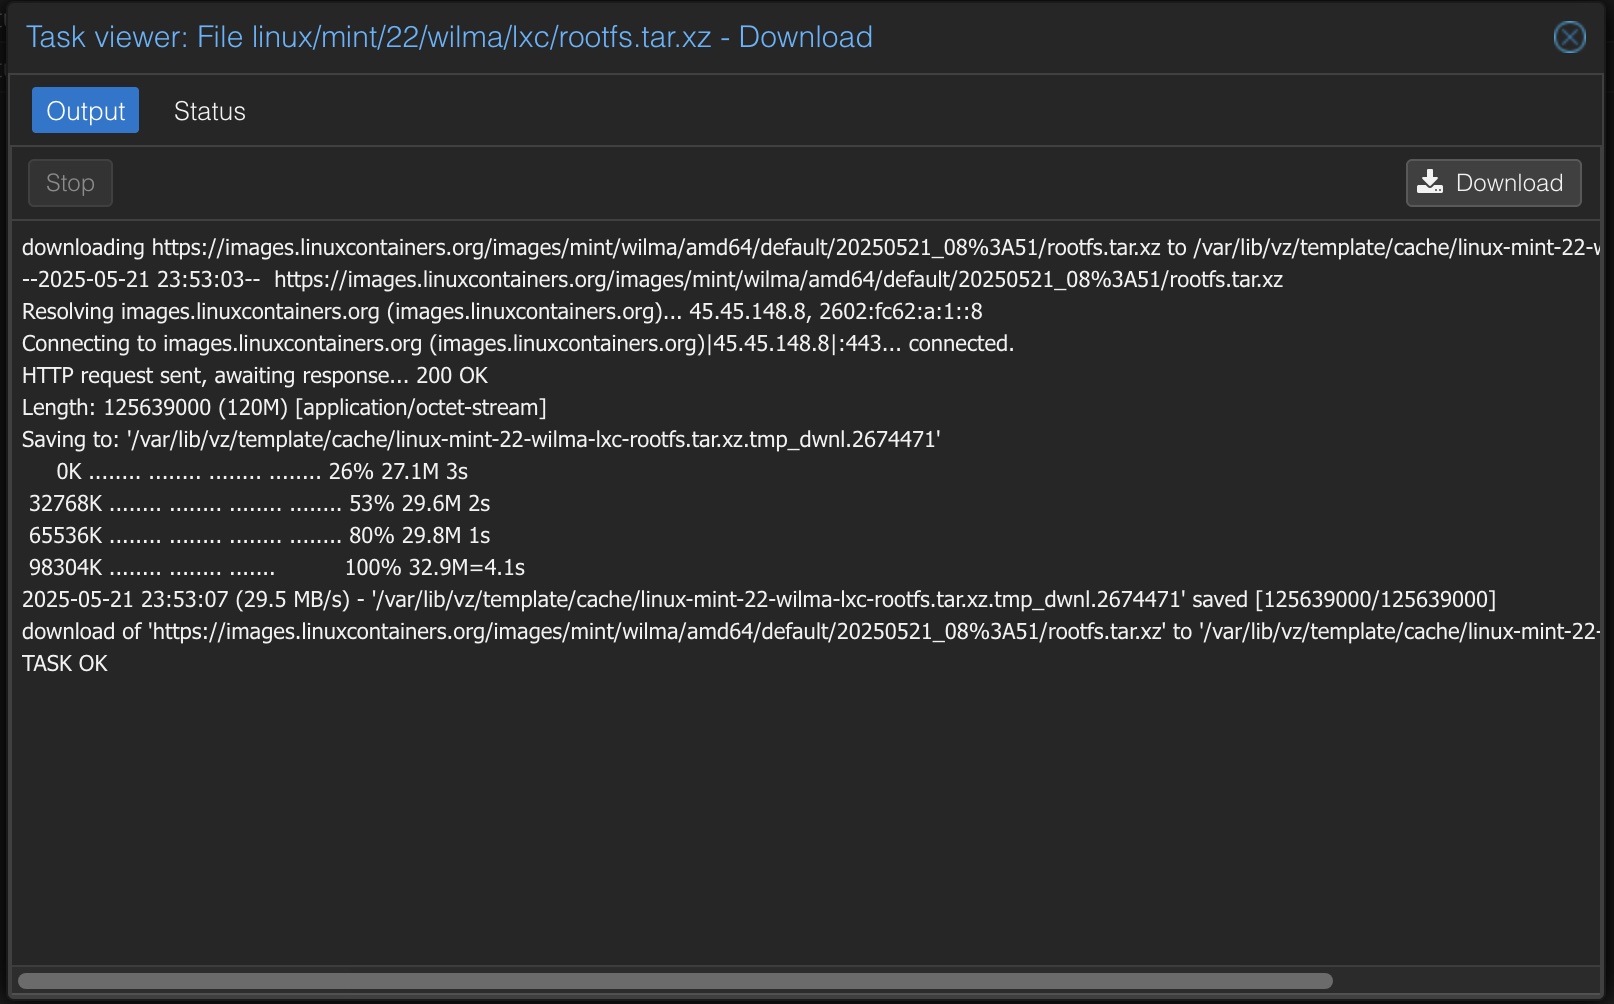Click the 'HTTP request sent' 200 OK line
Viewport: 1614px width, 1004px height.
click(255, 376)
